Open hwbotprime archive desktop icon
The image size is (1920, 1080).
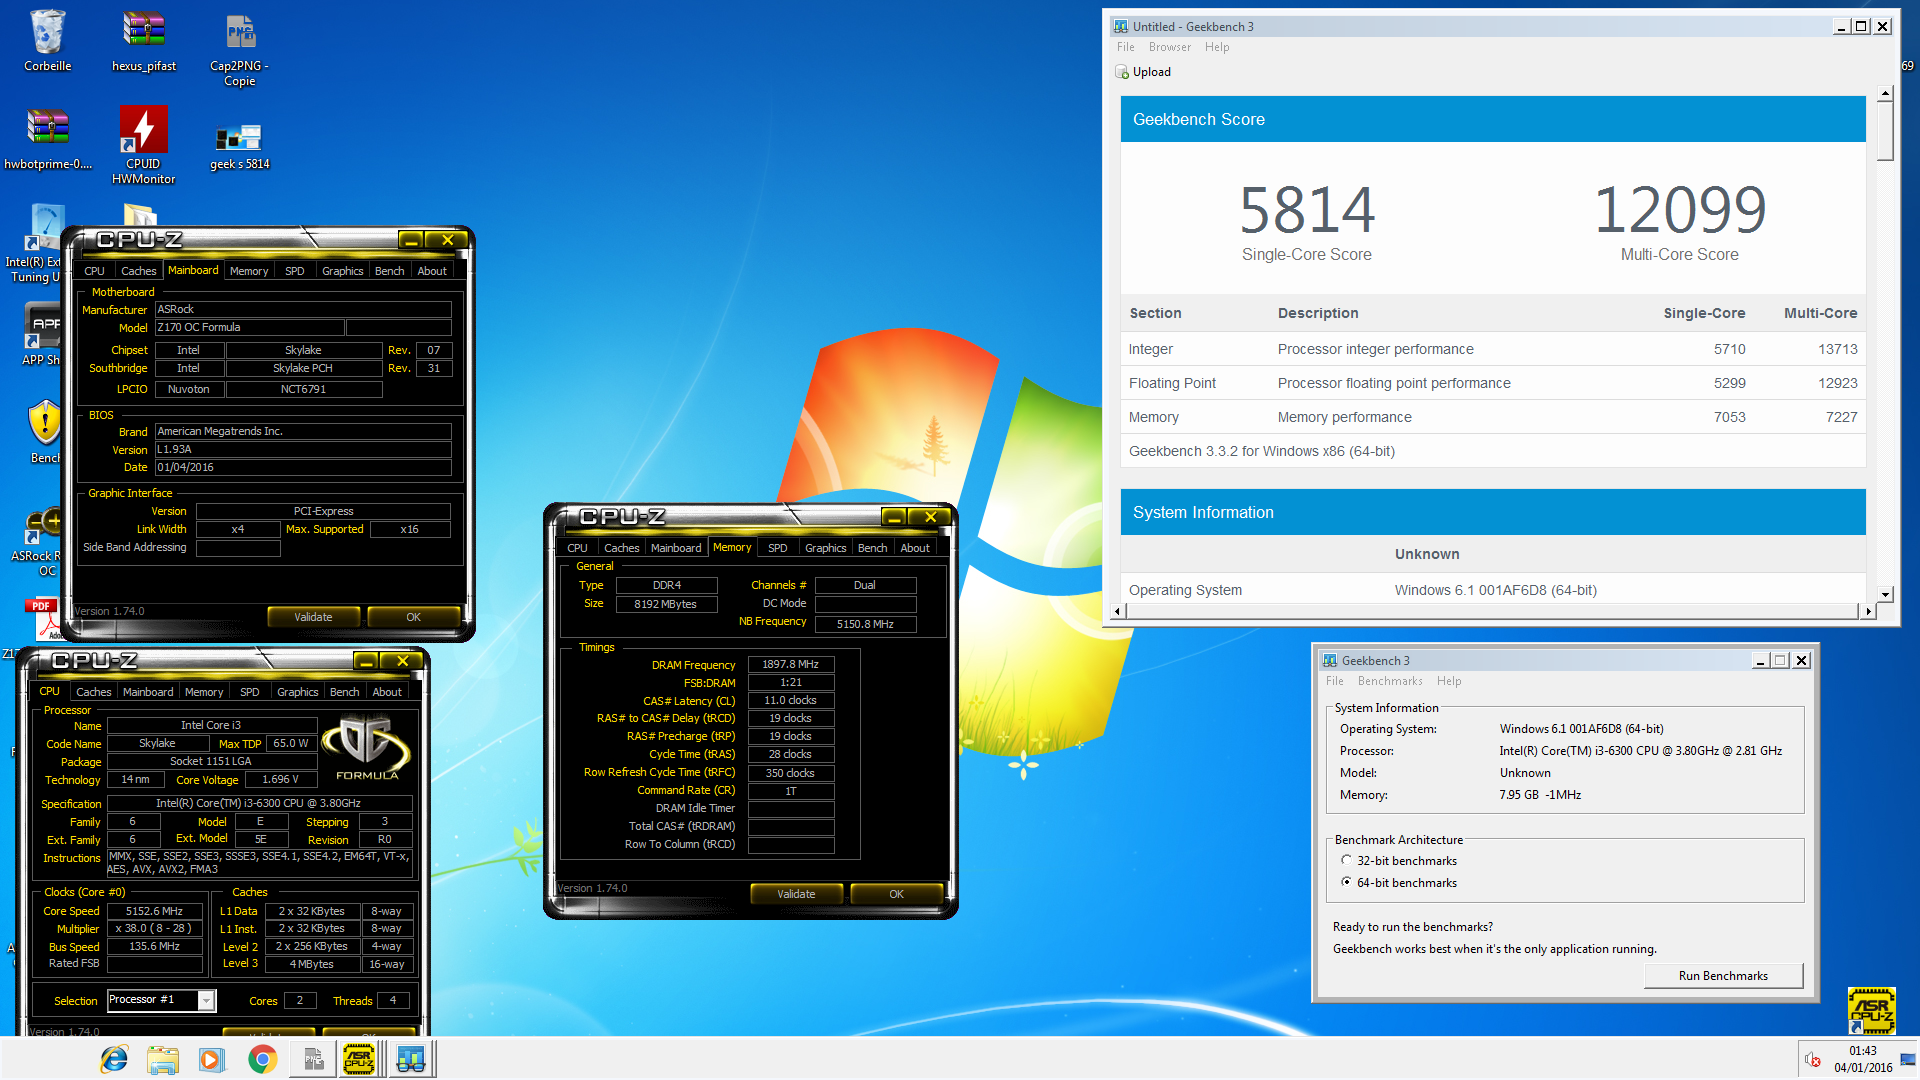(x=47, y=138)
